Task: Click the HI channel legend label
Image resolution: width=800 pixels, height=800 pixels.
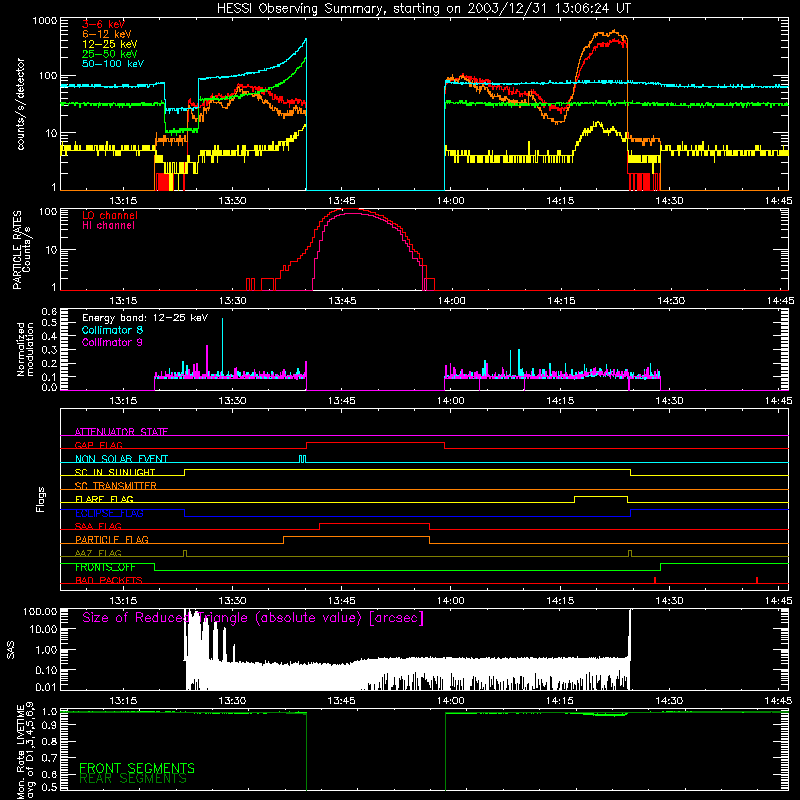Action: (x=108, y=225)
